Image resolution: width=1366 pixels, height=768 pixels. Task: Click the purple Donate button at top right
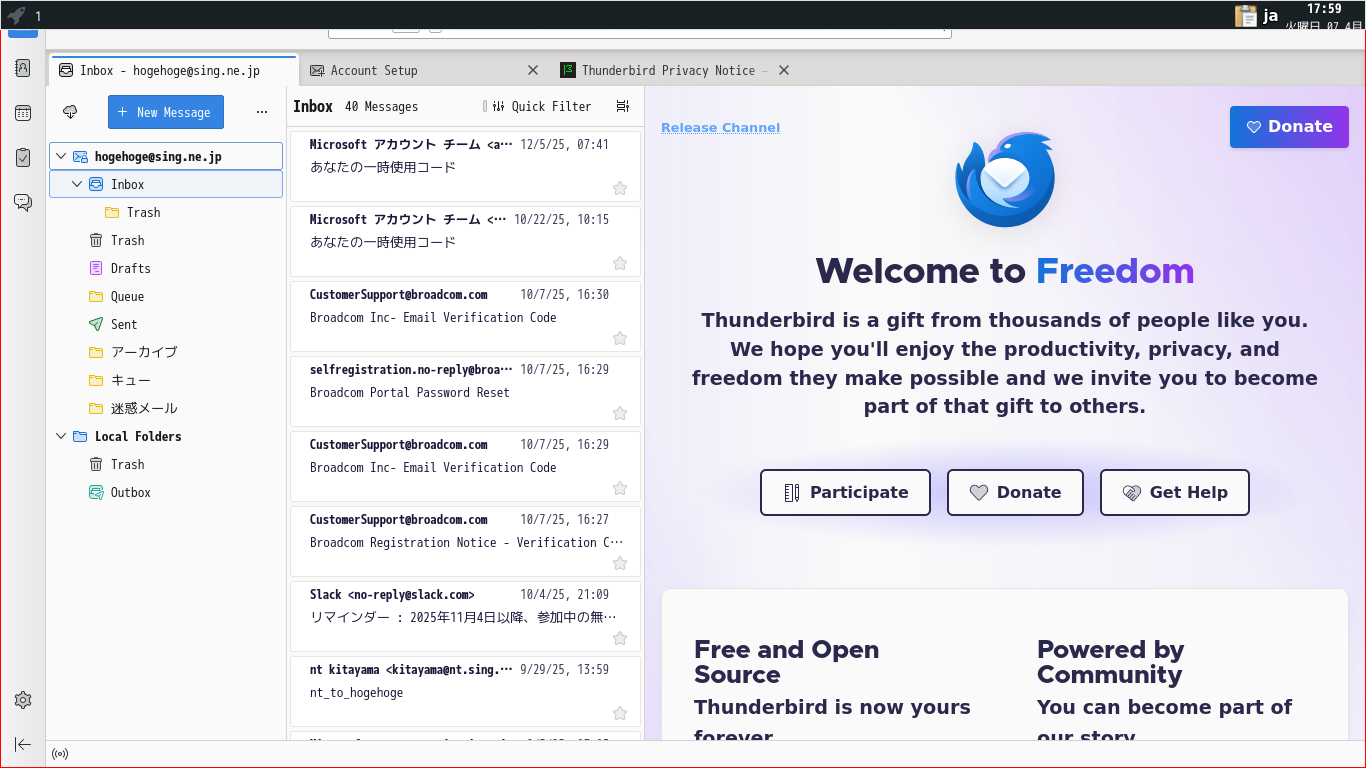[1289, 127]
